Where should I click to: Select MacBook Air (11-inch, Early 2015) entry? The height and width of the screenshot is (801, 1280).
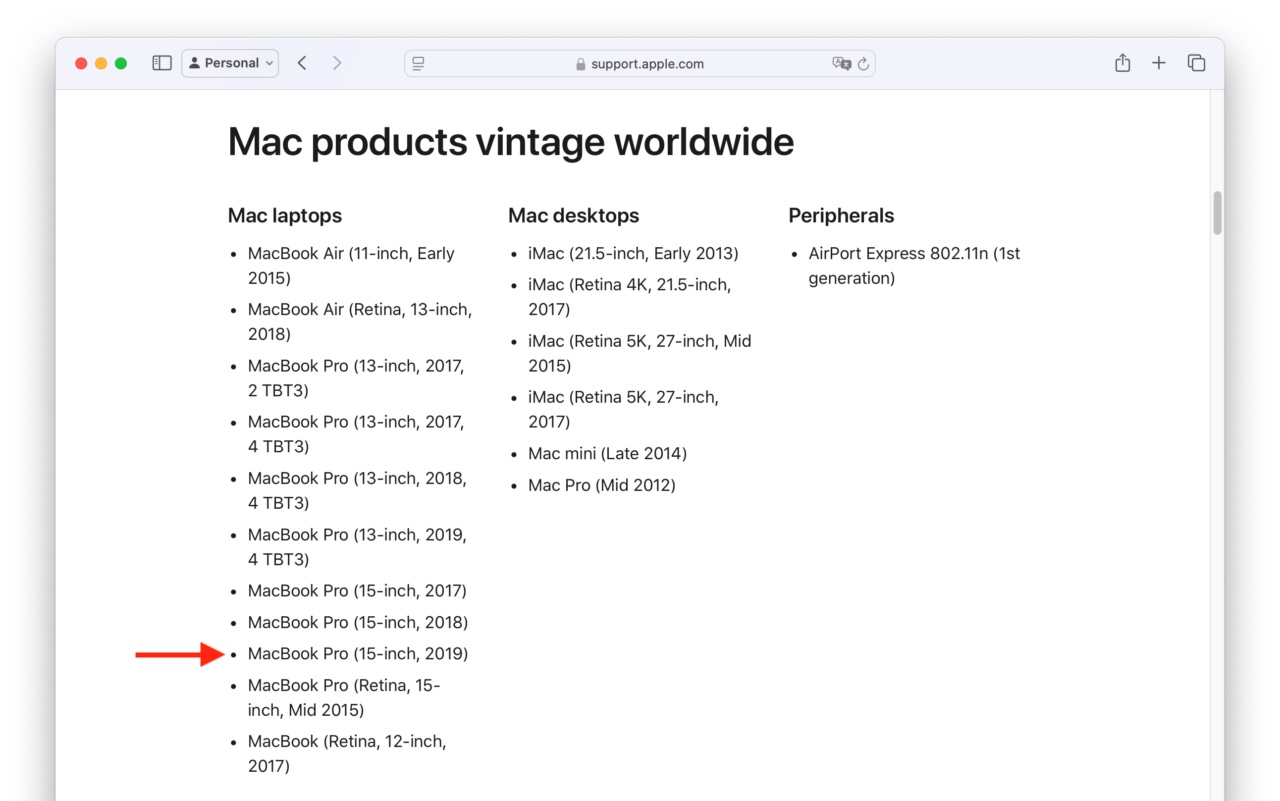point(351,266)
